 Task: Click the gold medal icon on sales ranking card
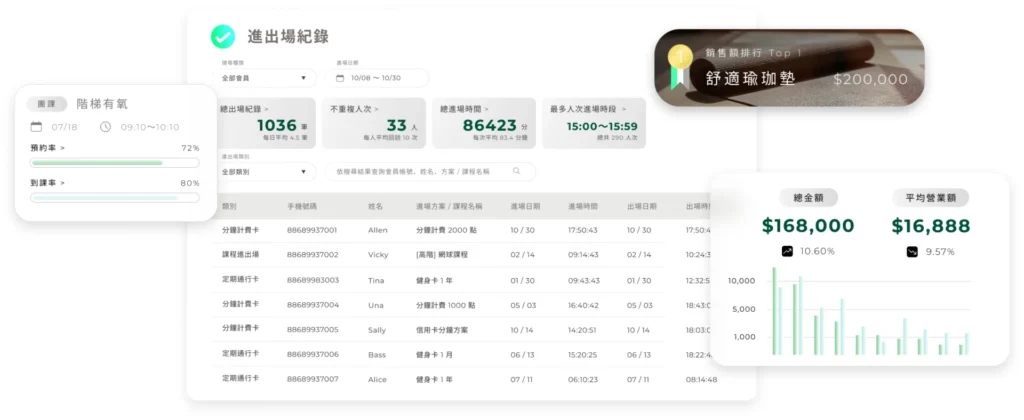(680, 67)
